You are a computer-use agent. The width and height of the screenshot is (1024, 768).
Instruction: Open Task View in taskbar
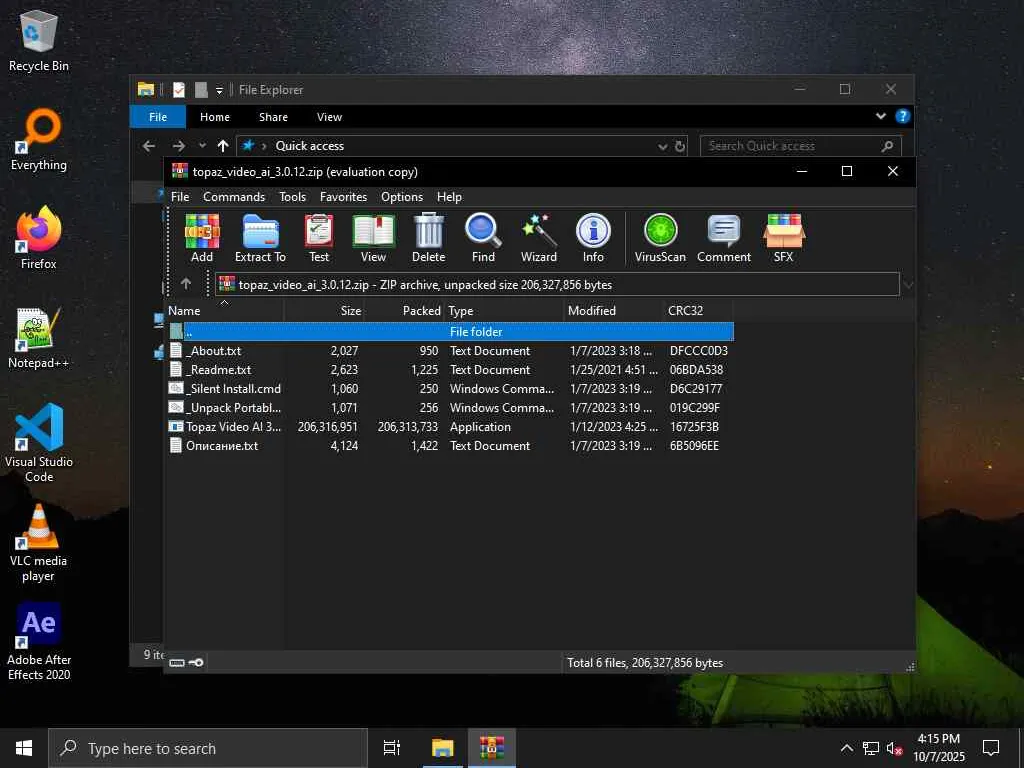[x=392, y=748]
